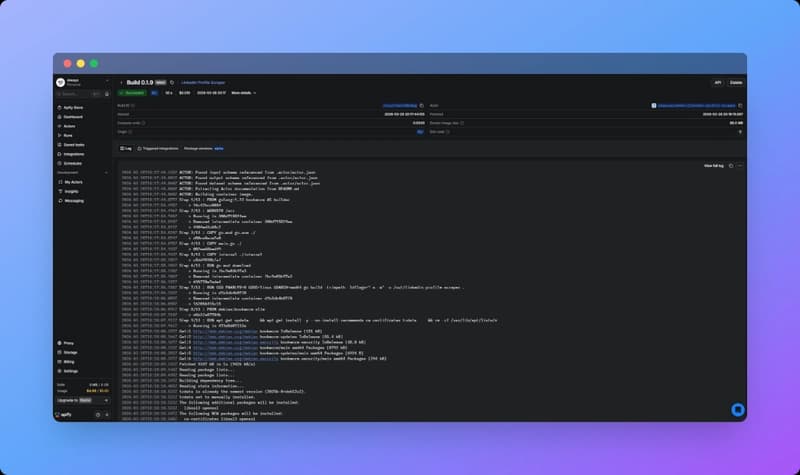Click the API button
This screenshot has width=800, height=475.
[718, 83]
